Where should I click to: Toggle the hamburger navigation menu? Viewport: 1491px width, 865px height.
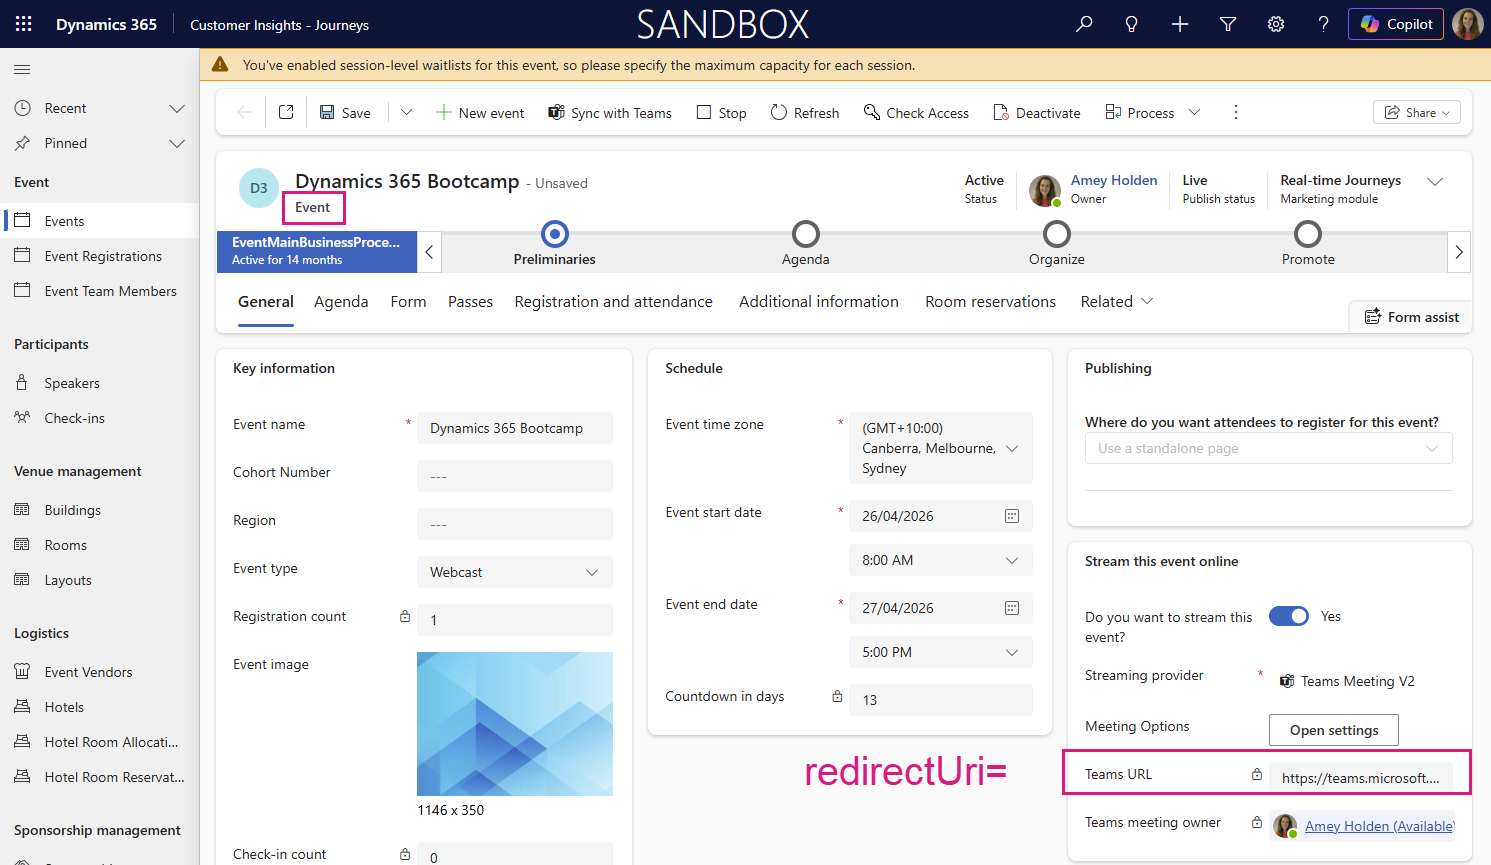click(22, 69)
